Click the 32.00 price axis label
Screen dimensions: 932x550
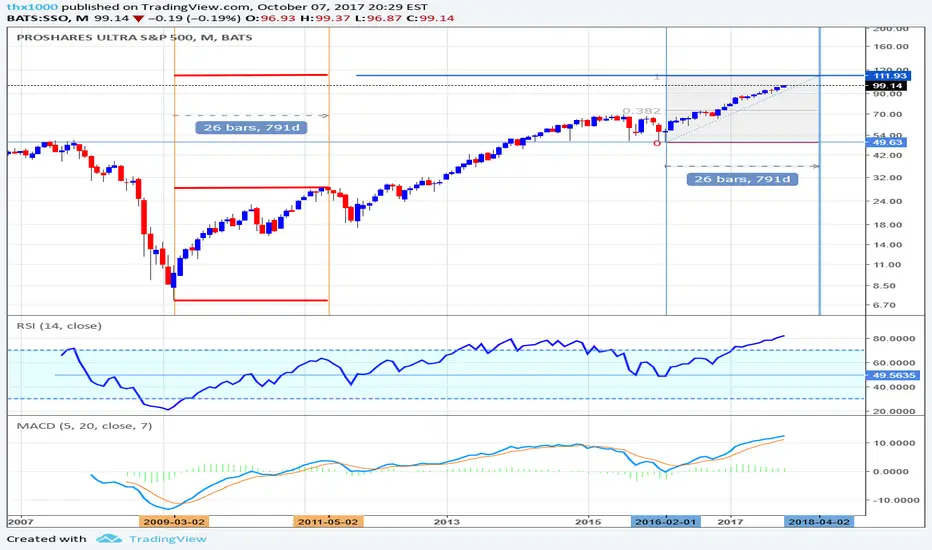[x=887, y=178]
